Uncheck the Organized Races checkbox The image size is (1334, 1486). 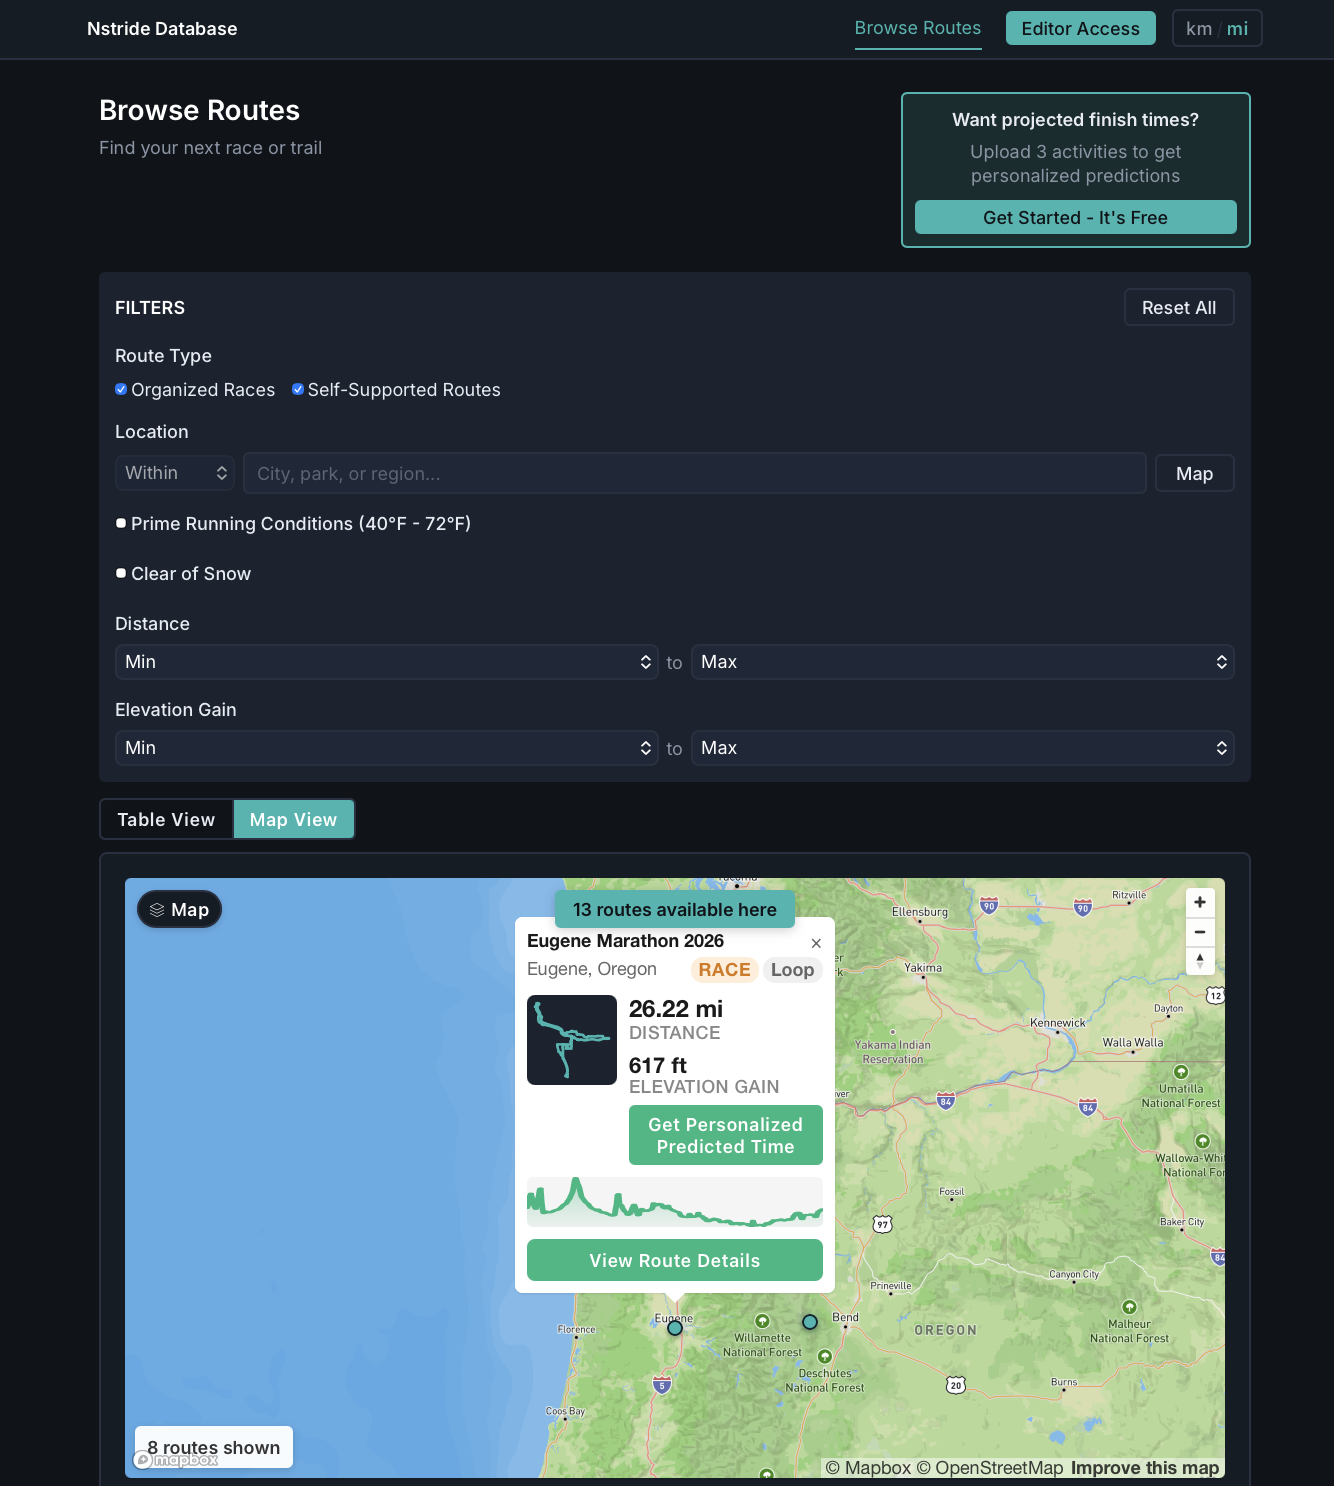click(120, 389)
